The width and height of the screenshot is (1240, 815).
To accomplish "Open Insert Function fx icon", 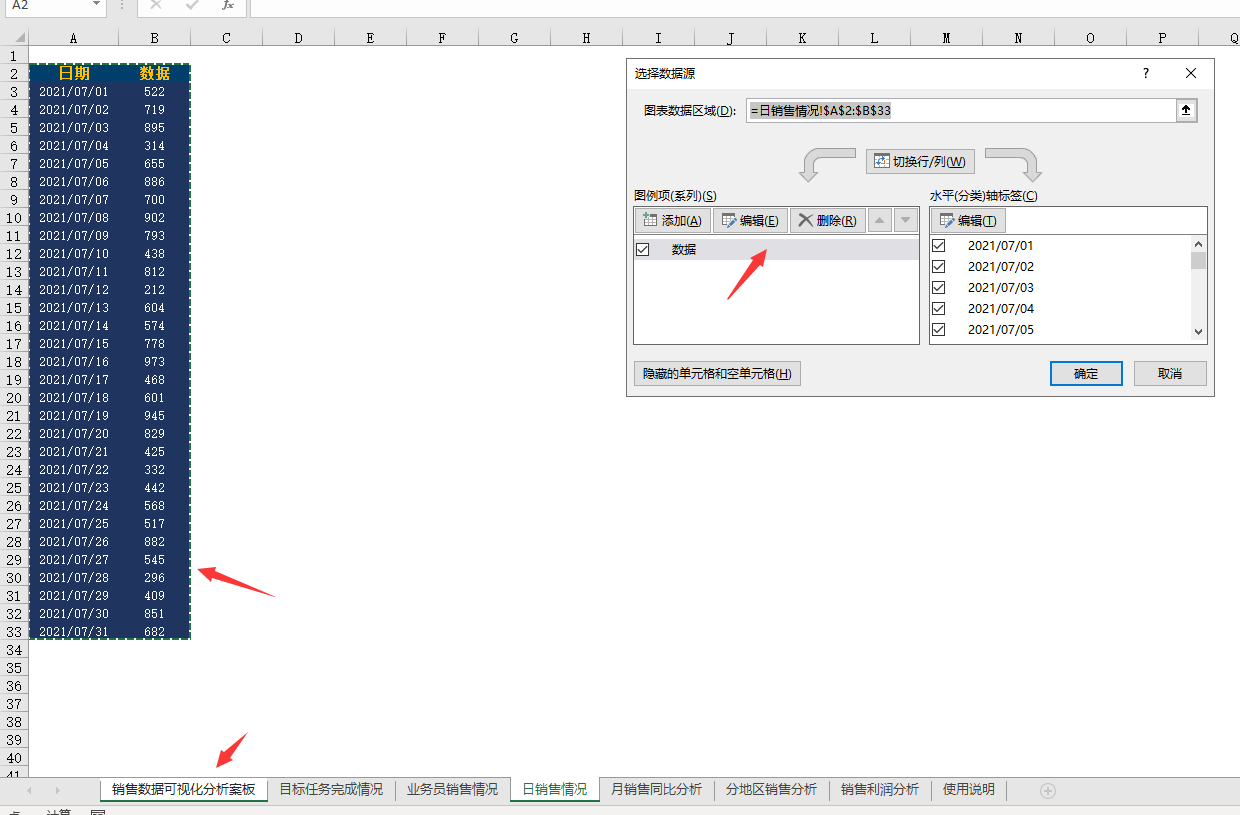I will pos(228,5).
